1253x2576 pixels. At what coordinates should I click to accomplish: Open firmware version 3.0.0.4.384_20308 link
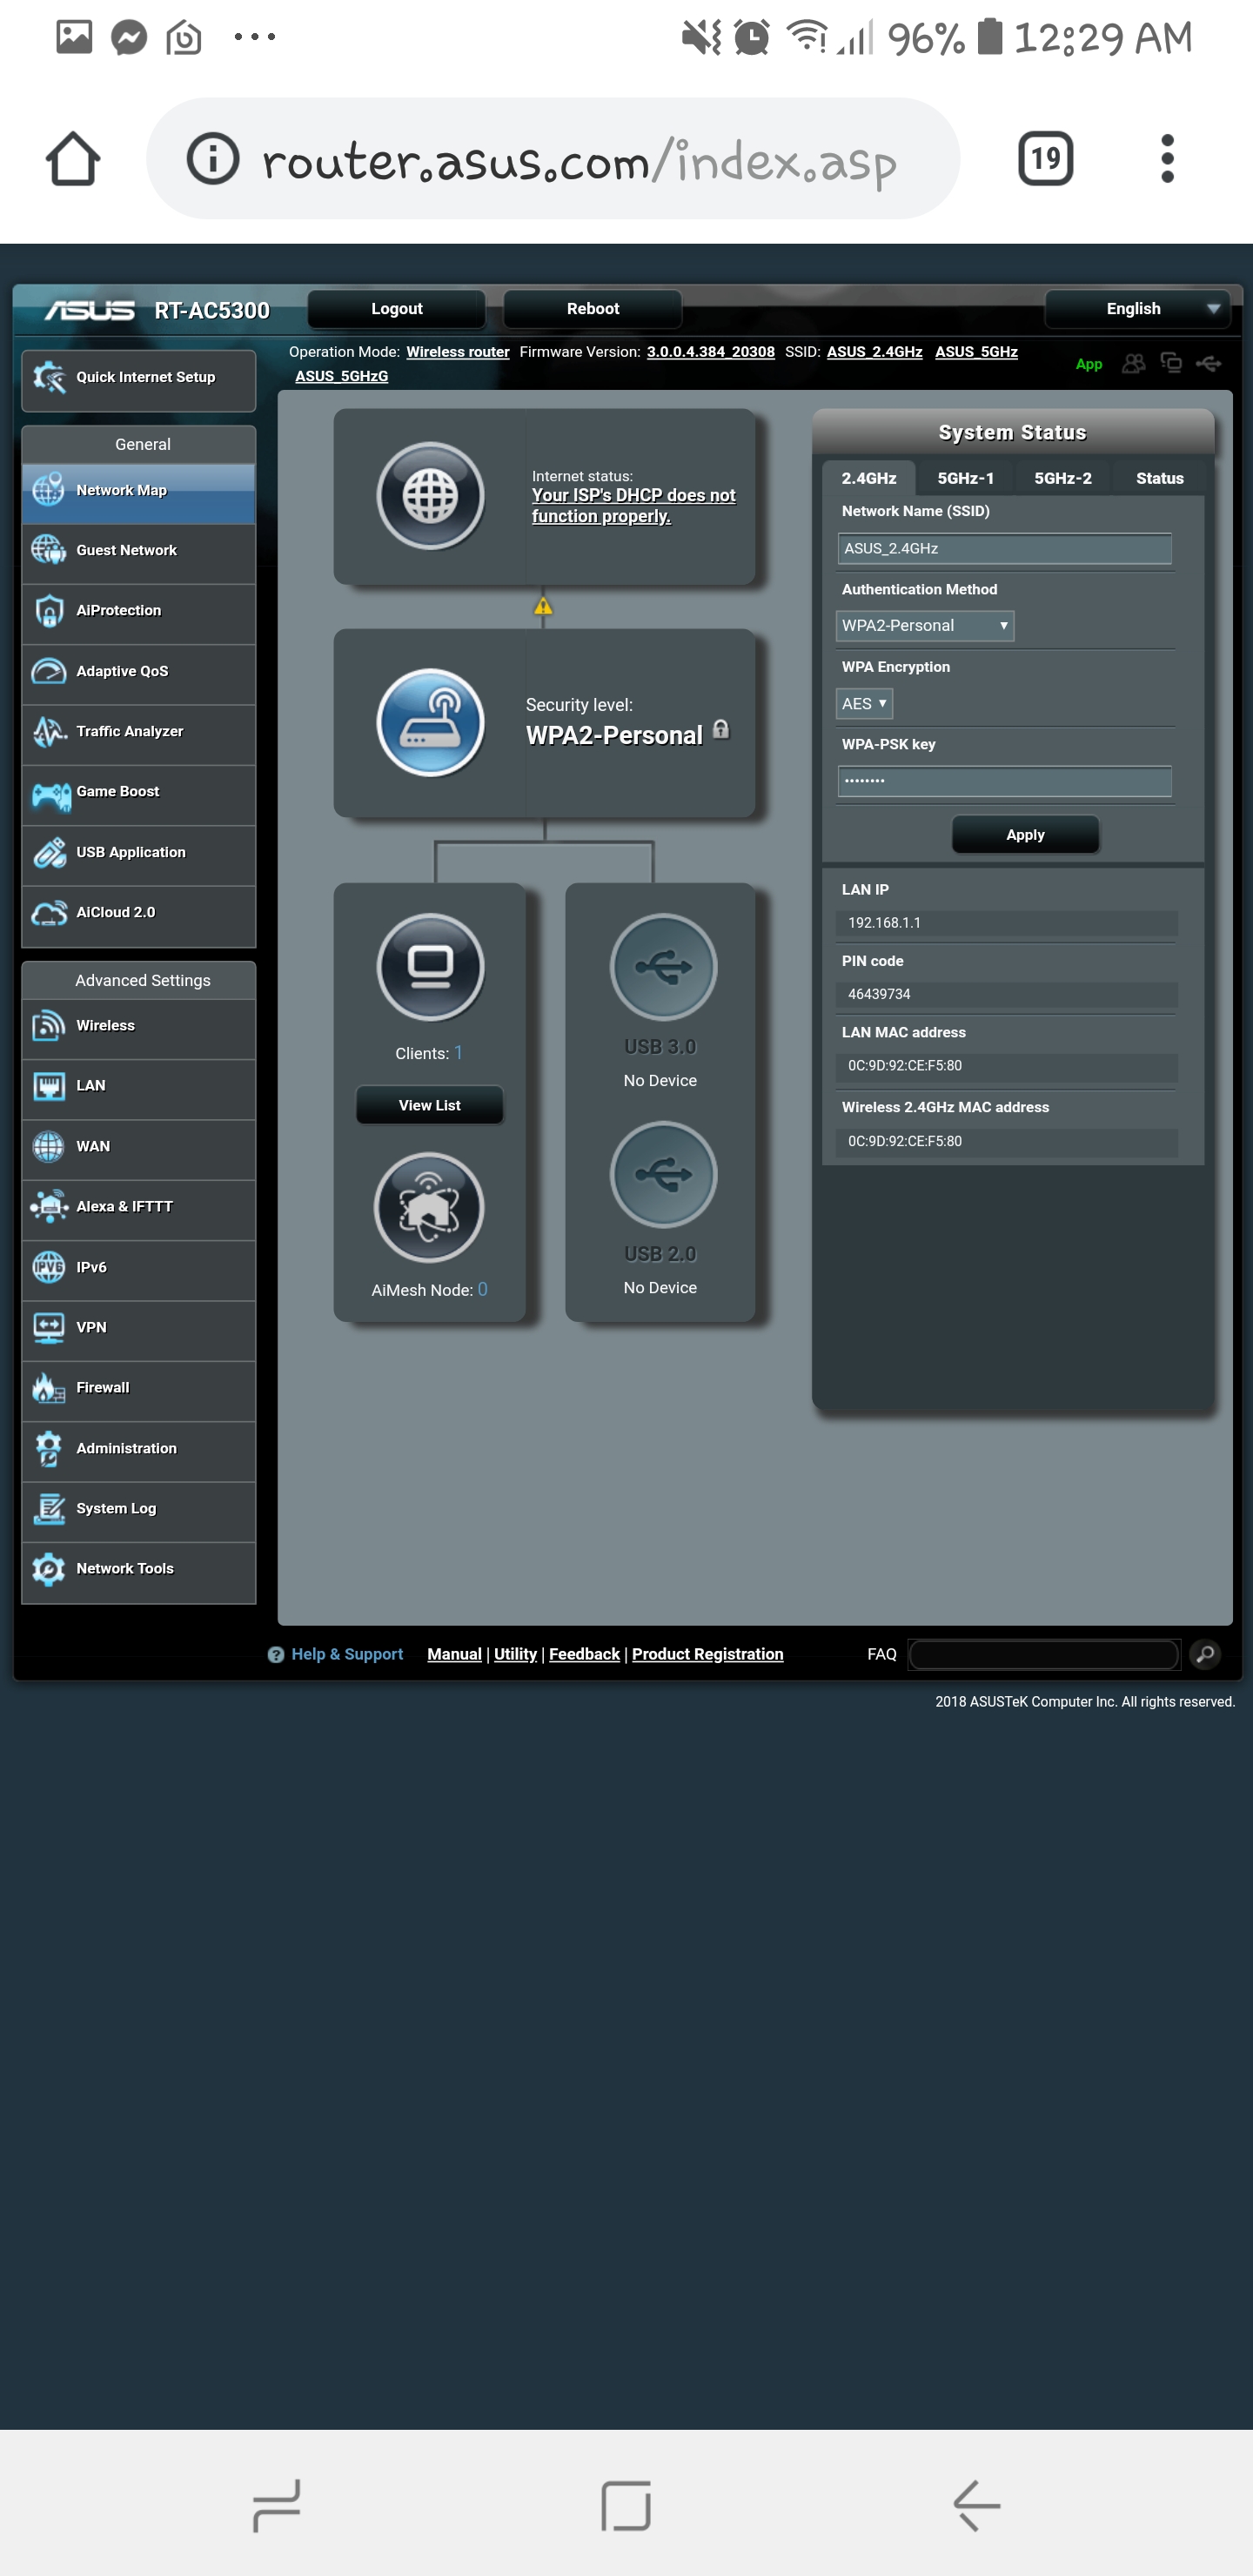point(711,352)
